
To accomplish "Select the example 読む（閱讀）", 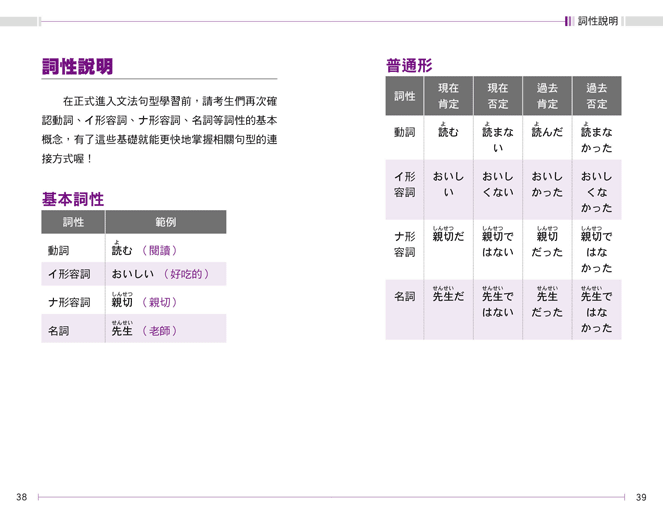I will click(144, 249).
